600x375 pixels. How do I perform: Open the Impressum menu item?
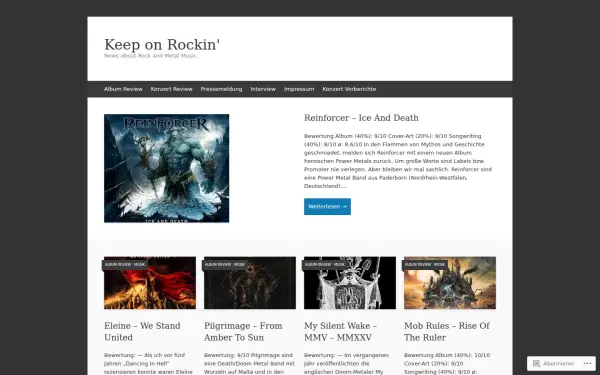coord(299,89)
